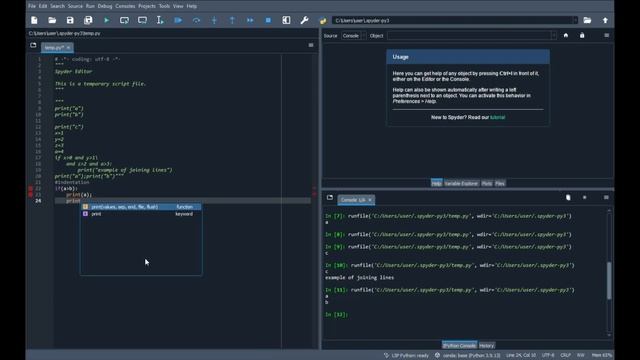Open the File menu
Image resolution: width=640 pixels, height=360 pixels.
tap(32, 6)
